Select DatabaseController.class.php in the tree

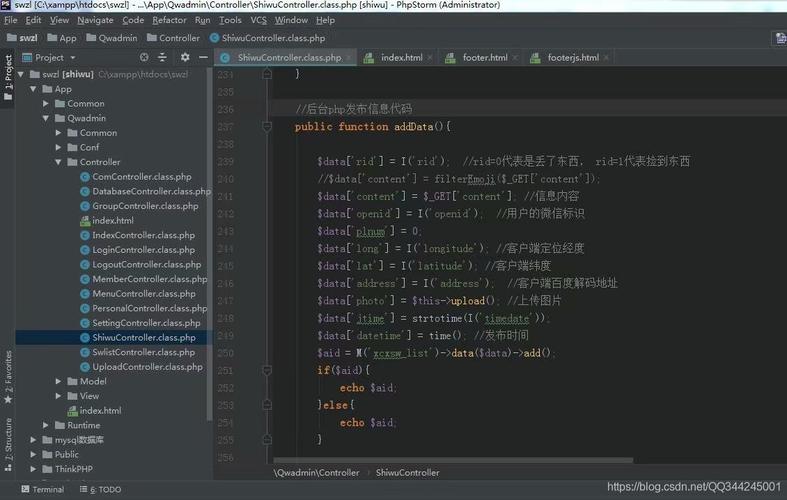pos(151,191)
